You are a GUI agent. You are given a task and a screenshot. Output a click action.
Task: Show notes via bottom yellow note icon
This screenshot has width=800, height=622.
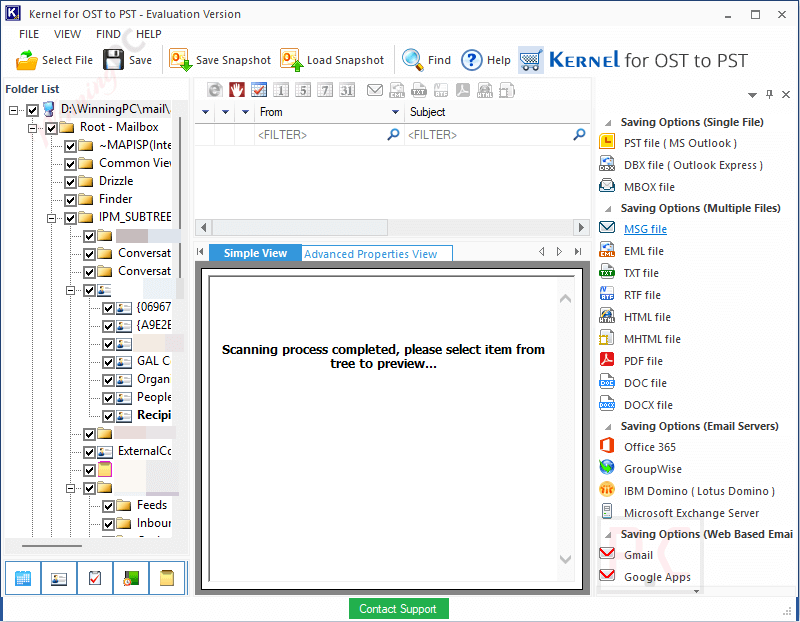167,578
